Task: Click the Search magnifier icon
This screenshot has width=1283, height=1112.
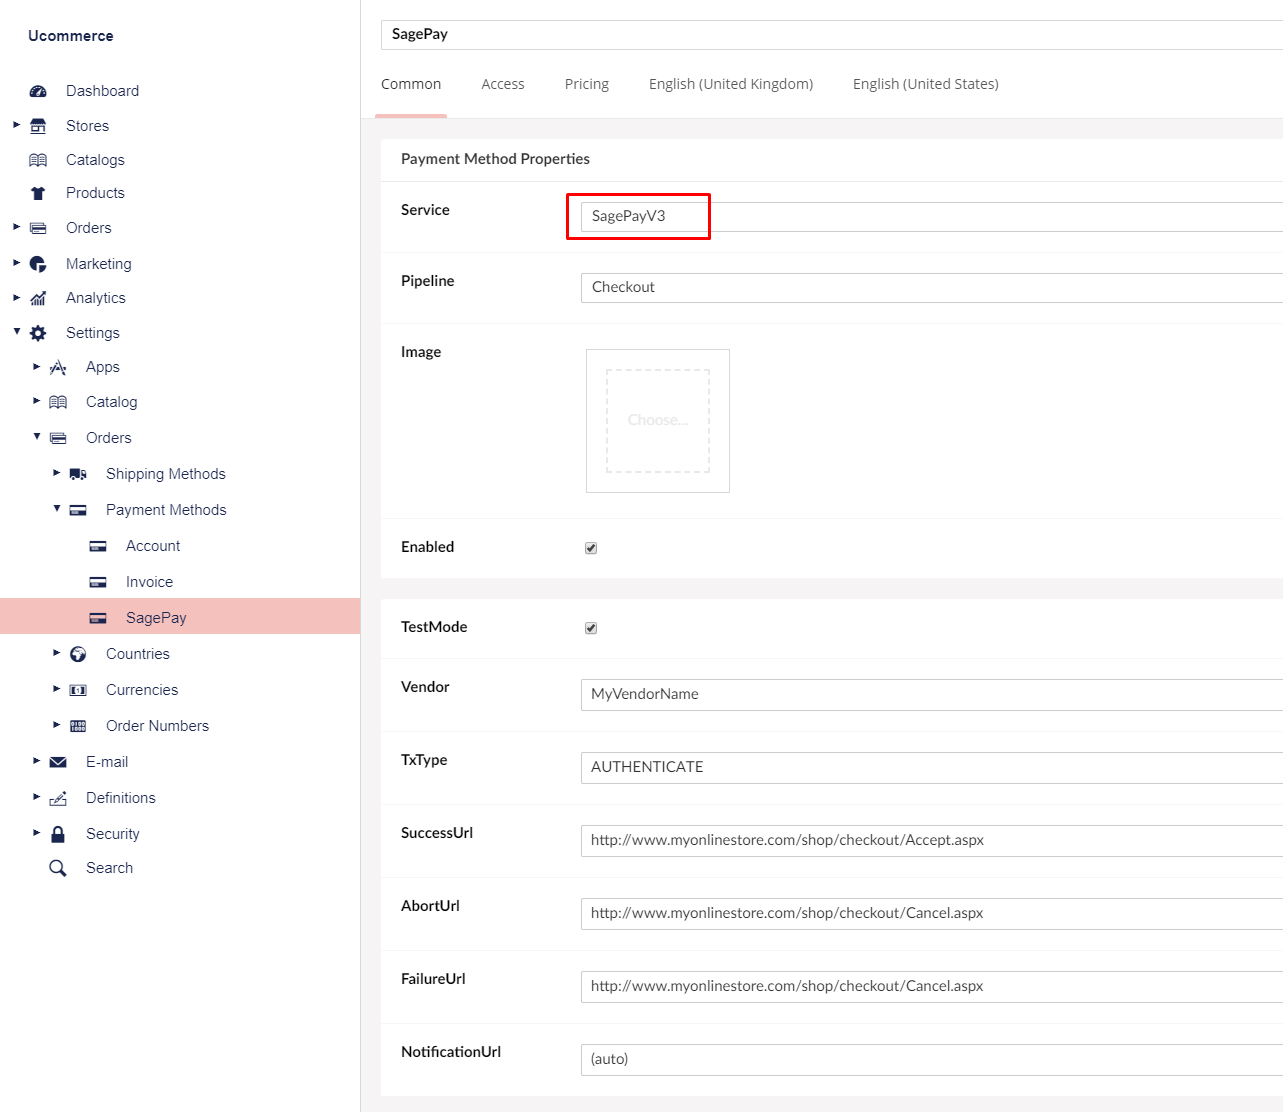Action: (58, 868)
